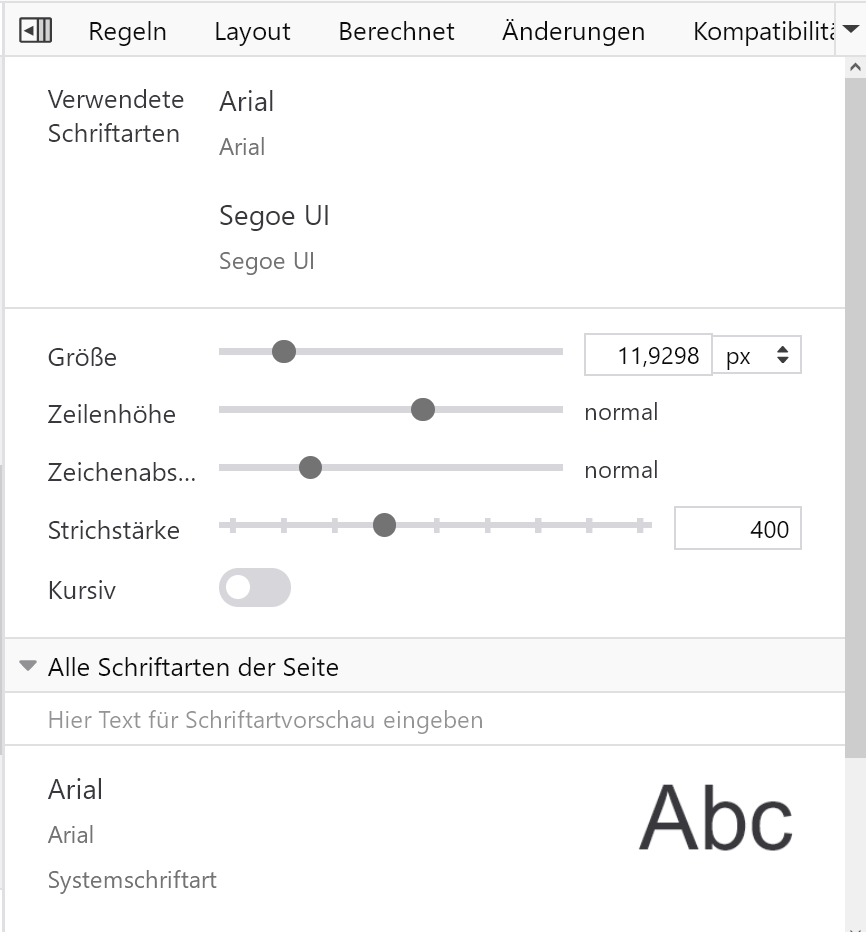Click the Strichstärke slider handle
The width and height of the screenshot is (866, 932).
(384, 525)
